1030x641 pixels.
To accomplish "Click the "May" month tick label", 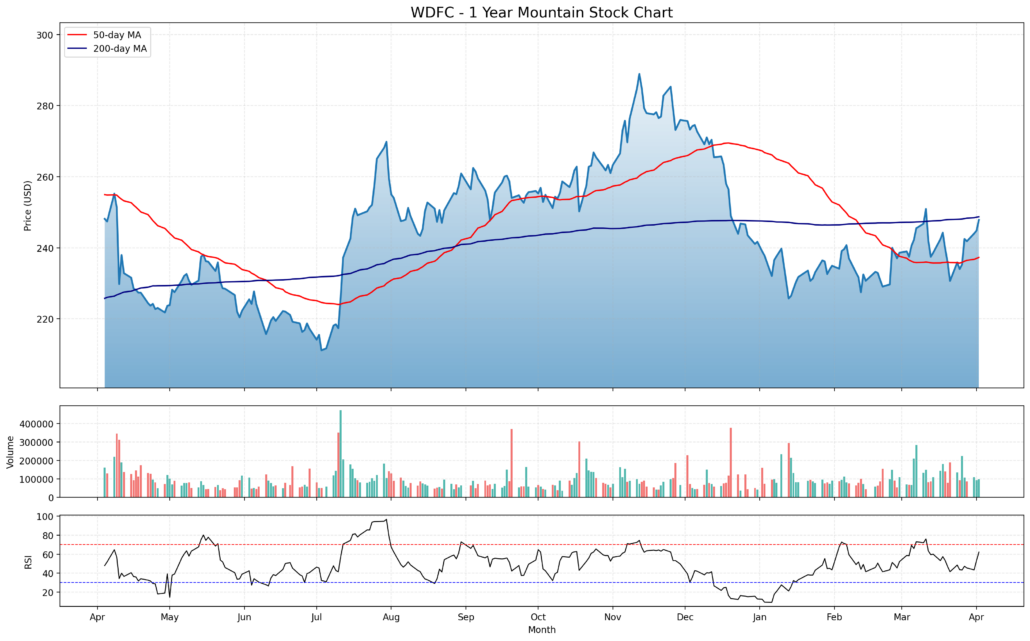I will tap(169, 617).
